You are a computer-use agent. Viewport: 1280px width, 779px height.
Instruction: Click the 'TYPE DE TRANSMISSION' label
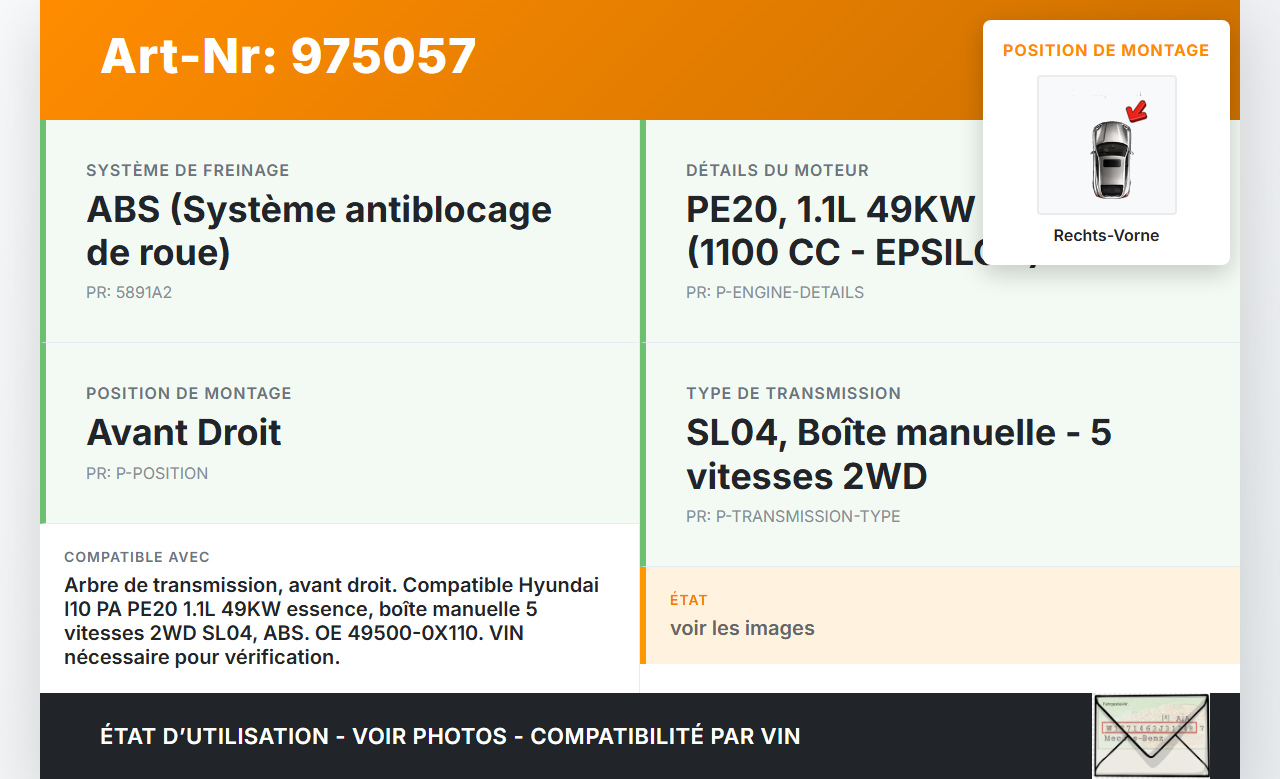[793, 393]
